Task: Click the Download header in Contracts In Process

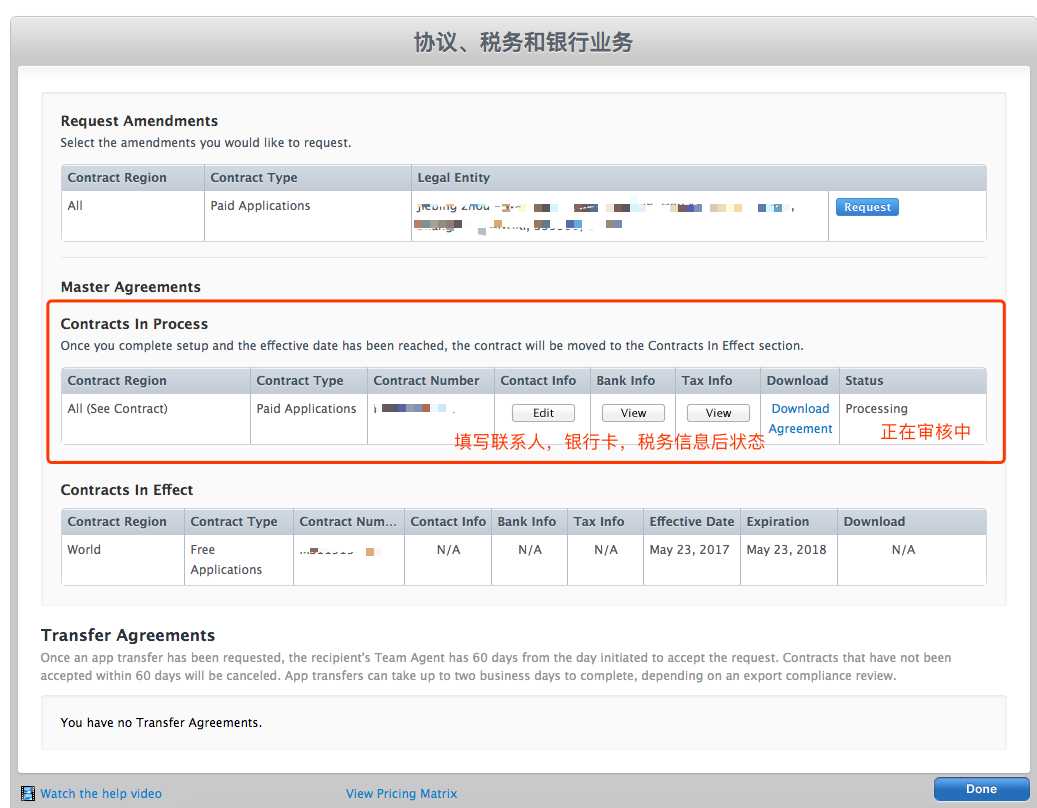Action: pos(797,380)
